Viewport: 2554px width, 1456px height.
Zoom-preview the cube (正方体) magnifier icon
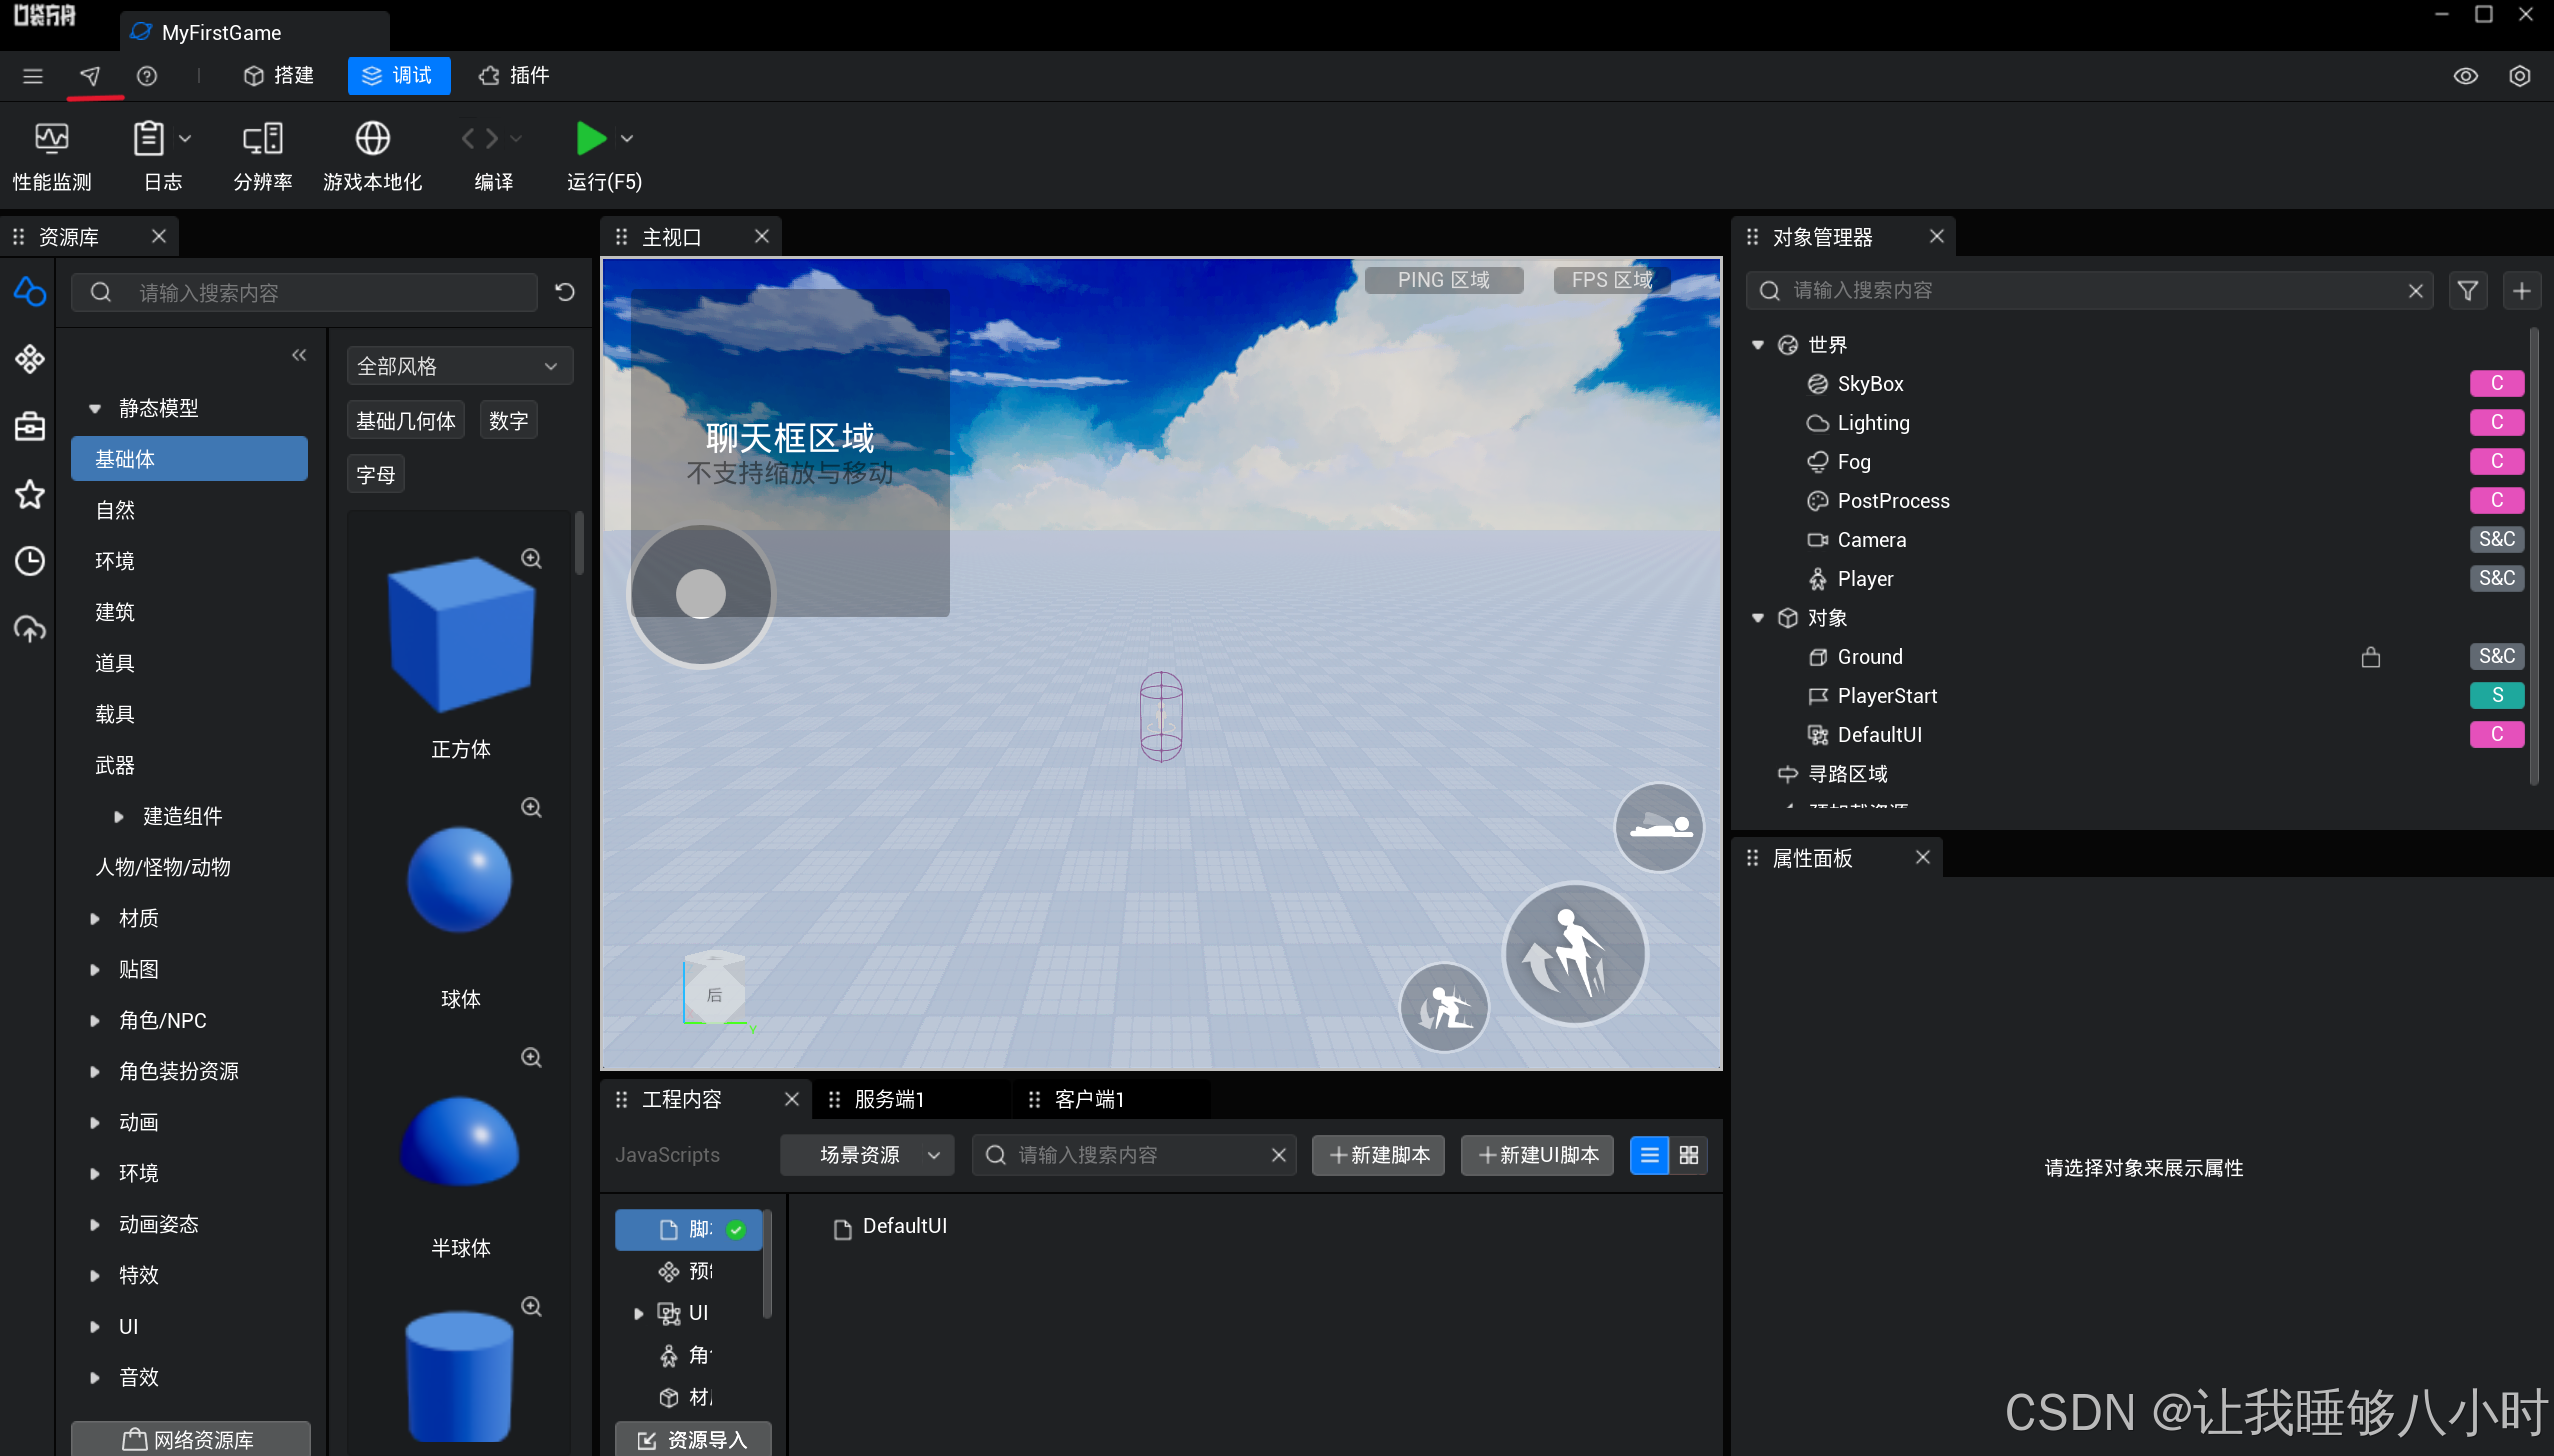532,559
